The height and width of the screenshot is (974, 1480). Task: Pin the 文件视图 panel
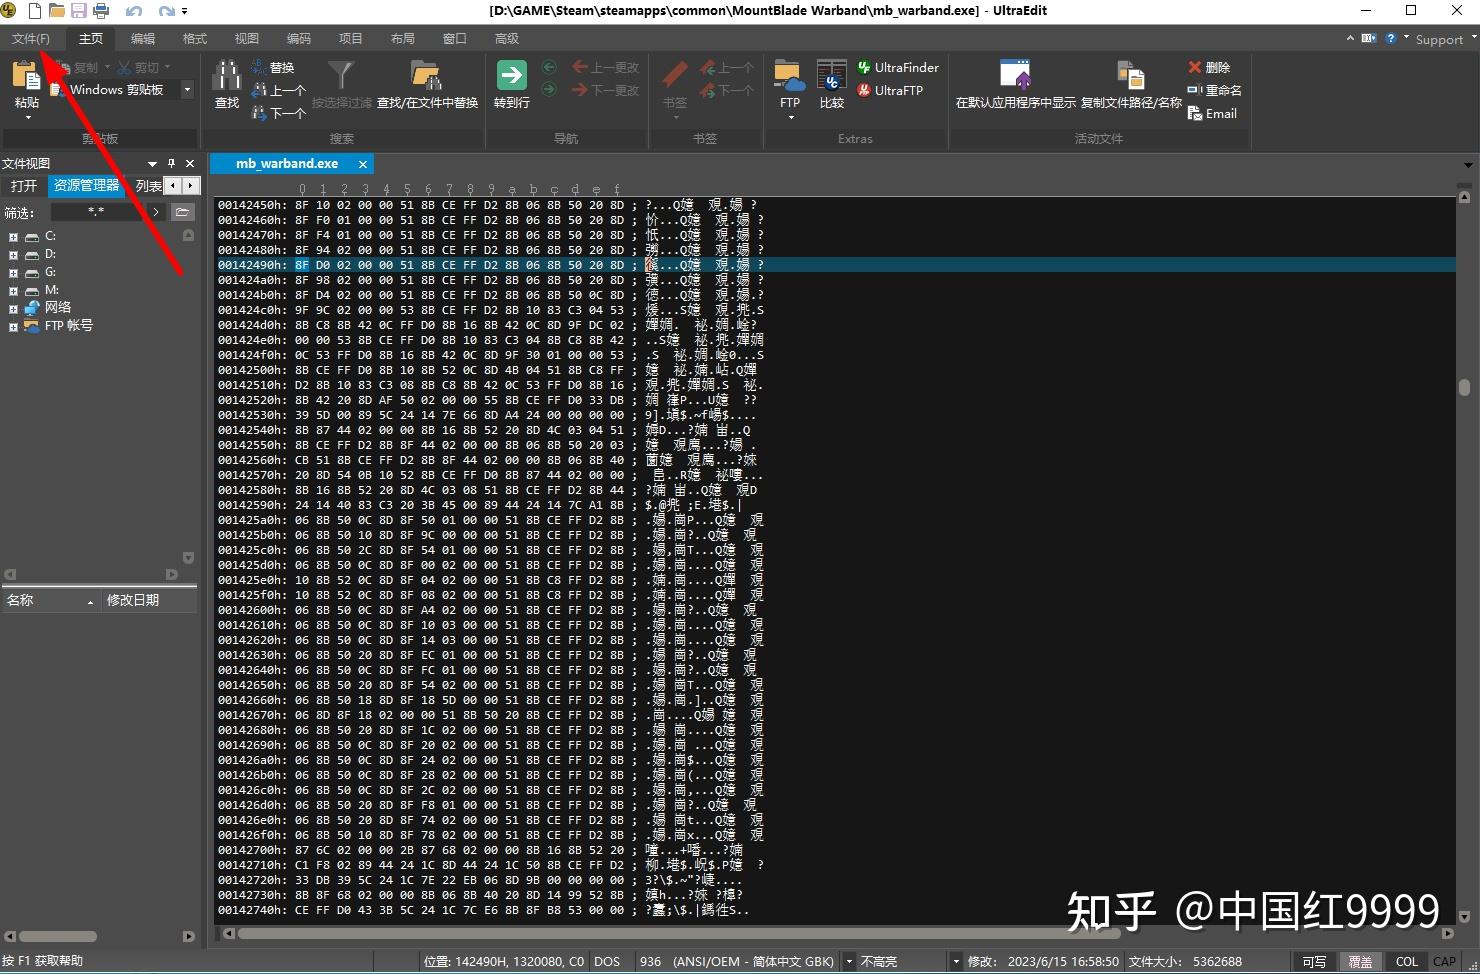[x=171, y=163]
